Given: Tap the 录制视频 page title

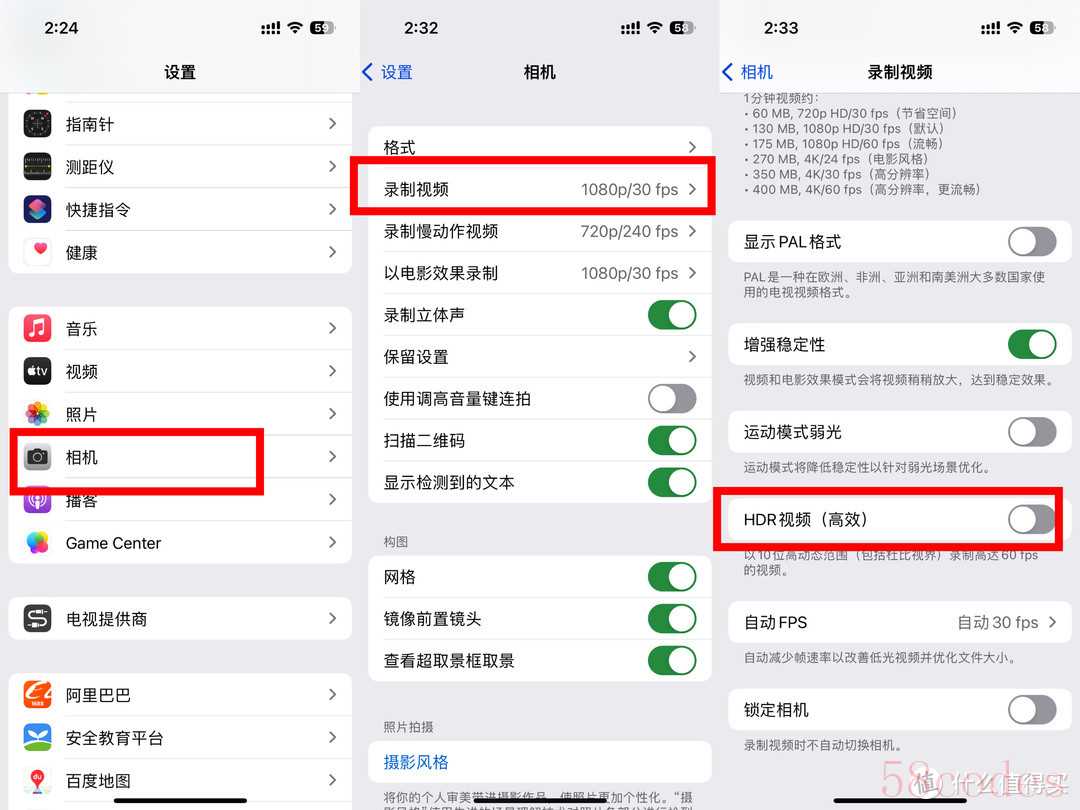Looking at the screenshot, I should coord(900,72).
